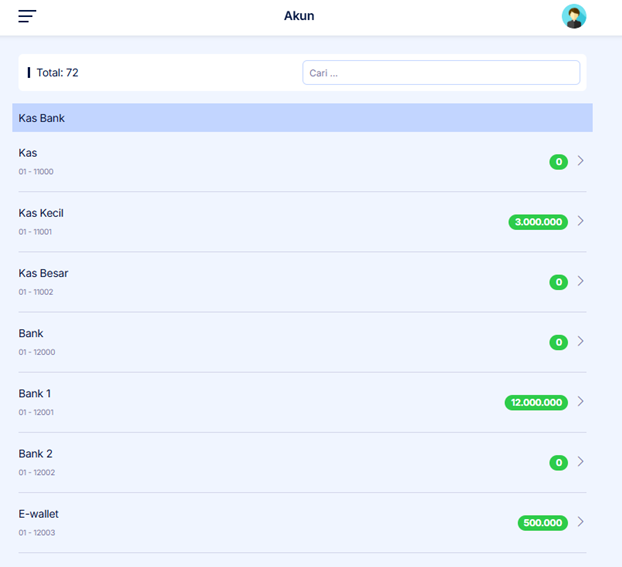The image size is (622, 567).
Task: Click the 500.000 balance badge
Action: [x=542, y=522]
